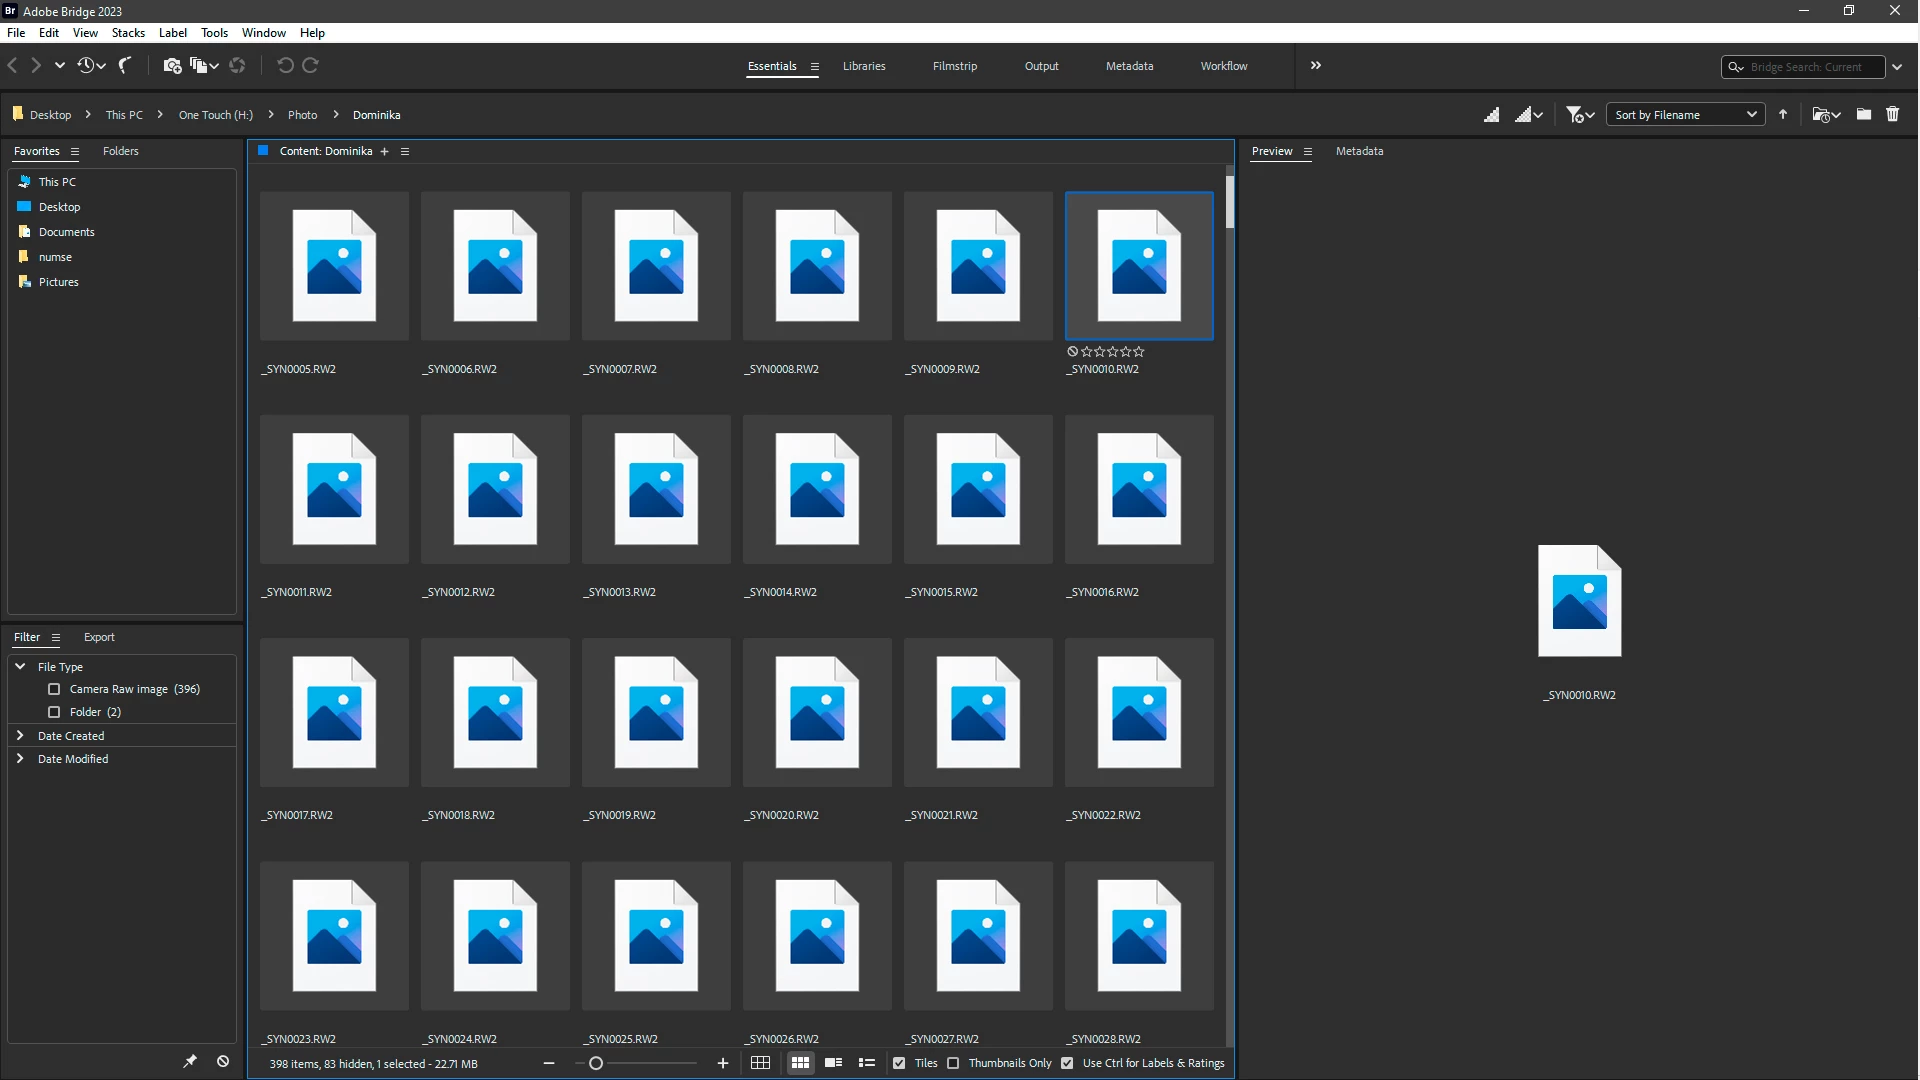Click the delete item trash icon
Screen dimensions: 1920x1080
1892,115
